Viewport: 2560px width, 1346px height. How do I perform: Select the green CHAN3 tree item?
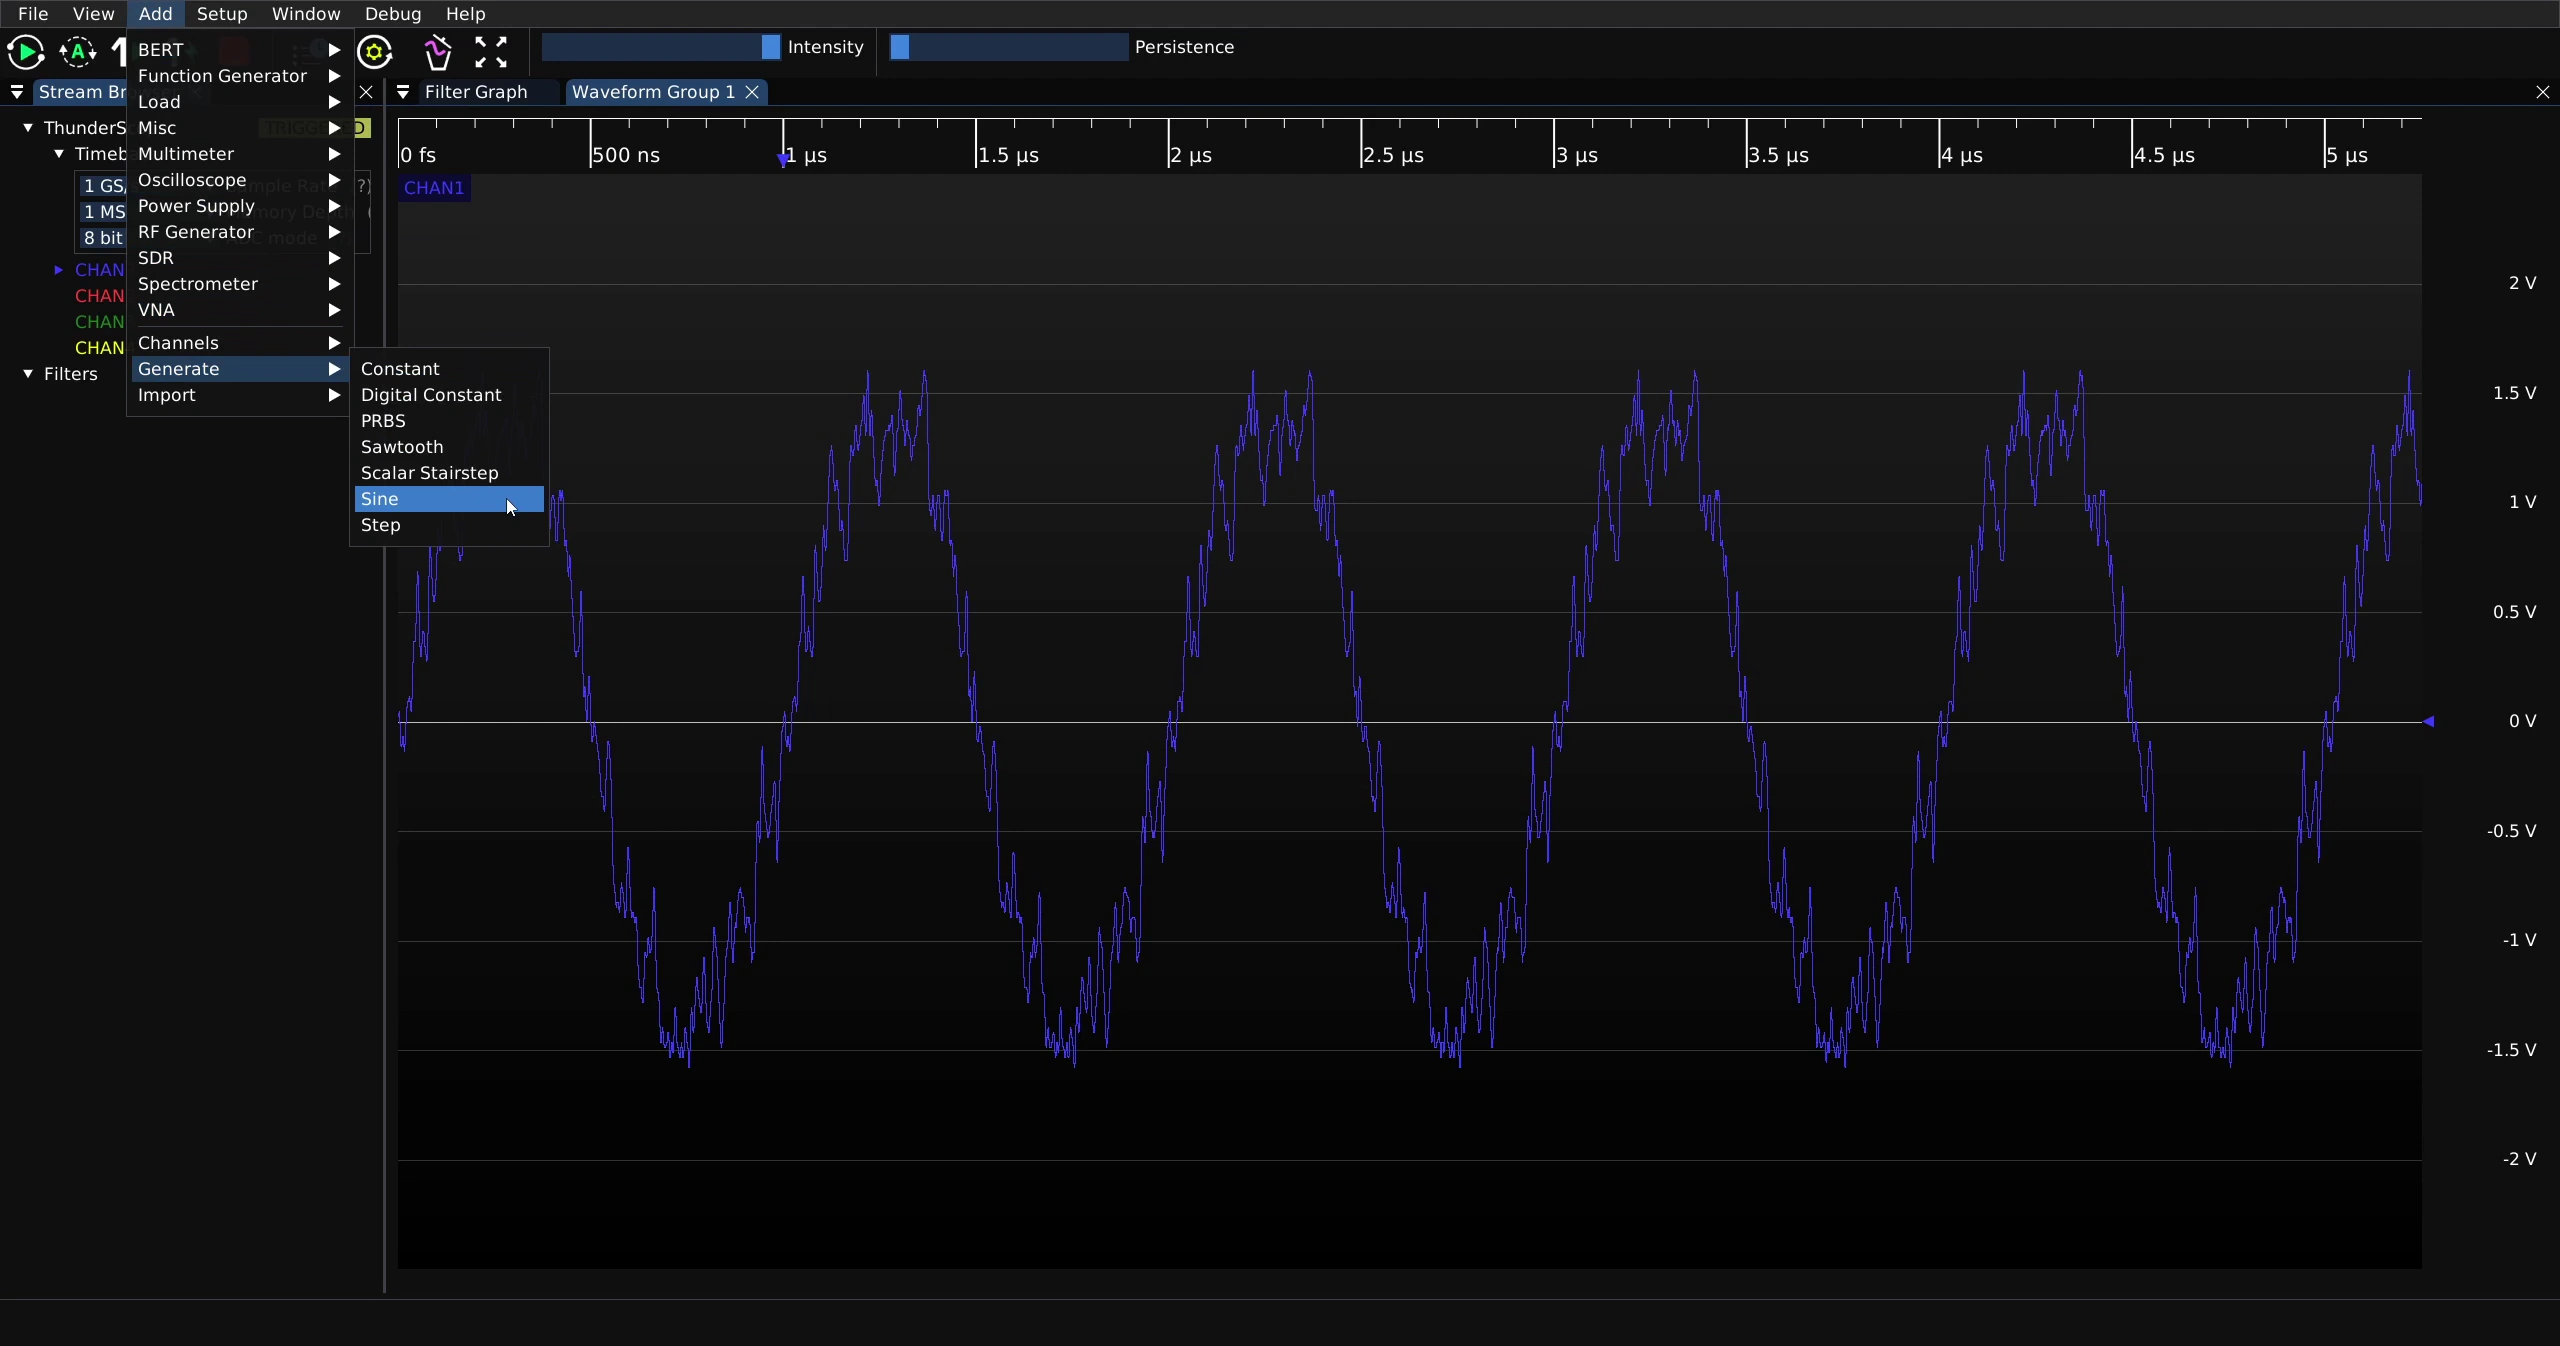click(99, 322)
